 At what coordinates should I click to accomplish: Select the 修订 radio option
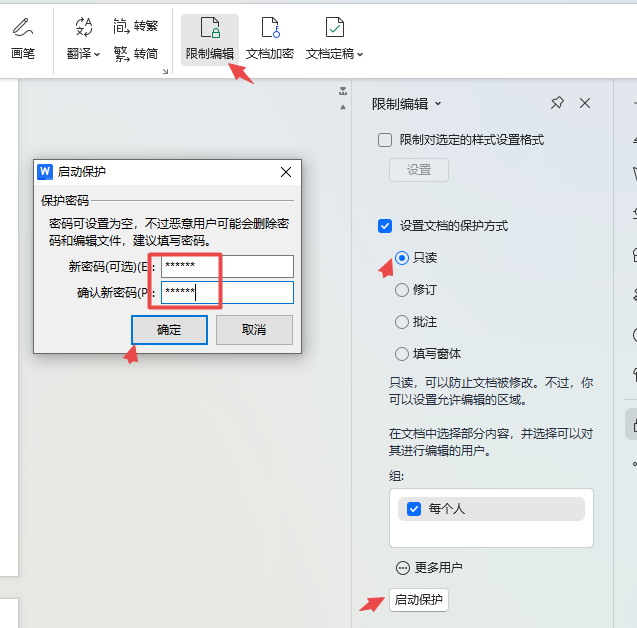click(x=402, y=290)
